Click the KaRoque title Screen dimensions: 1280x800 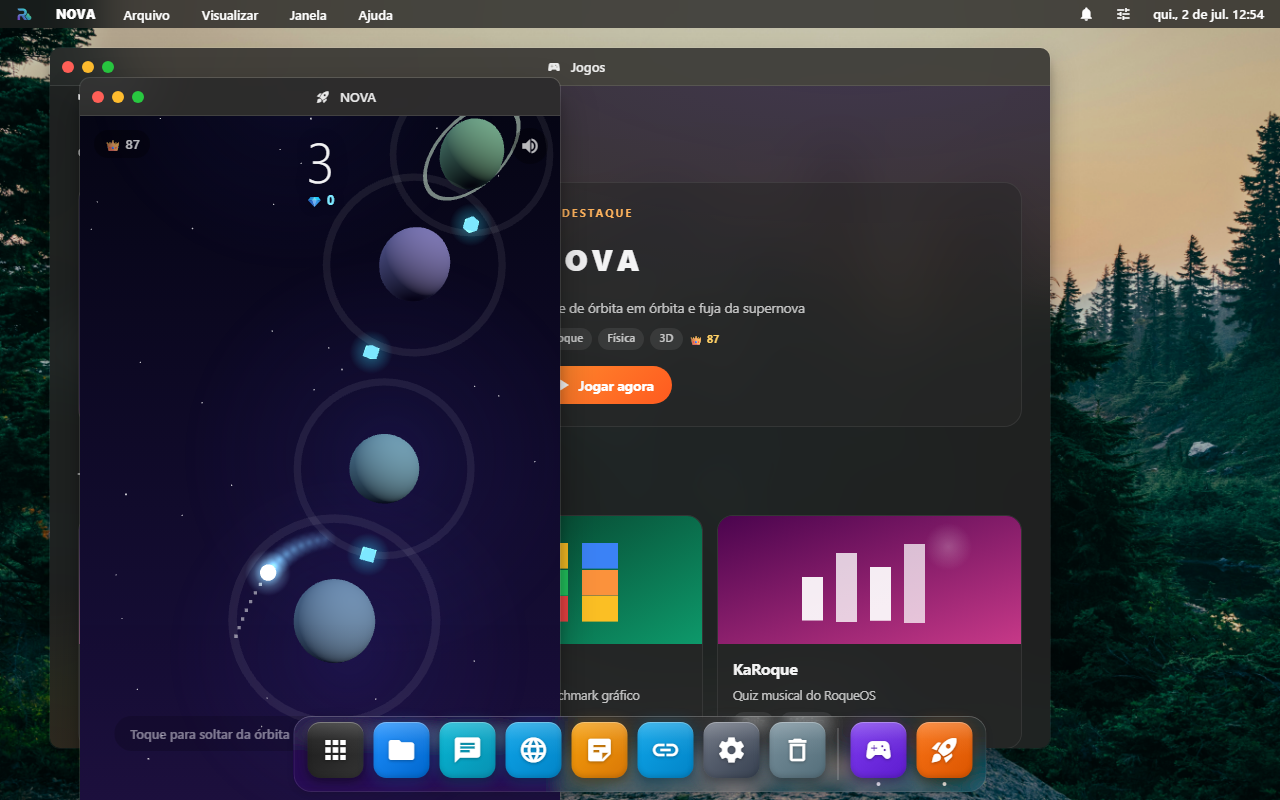coord(765,670)
